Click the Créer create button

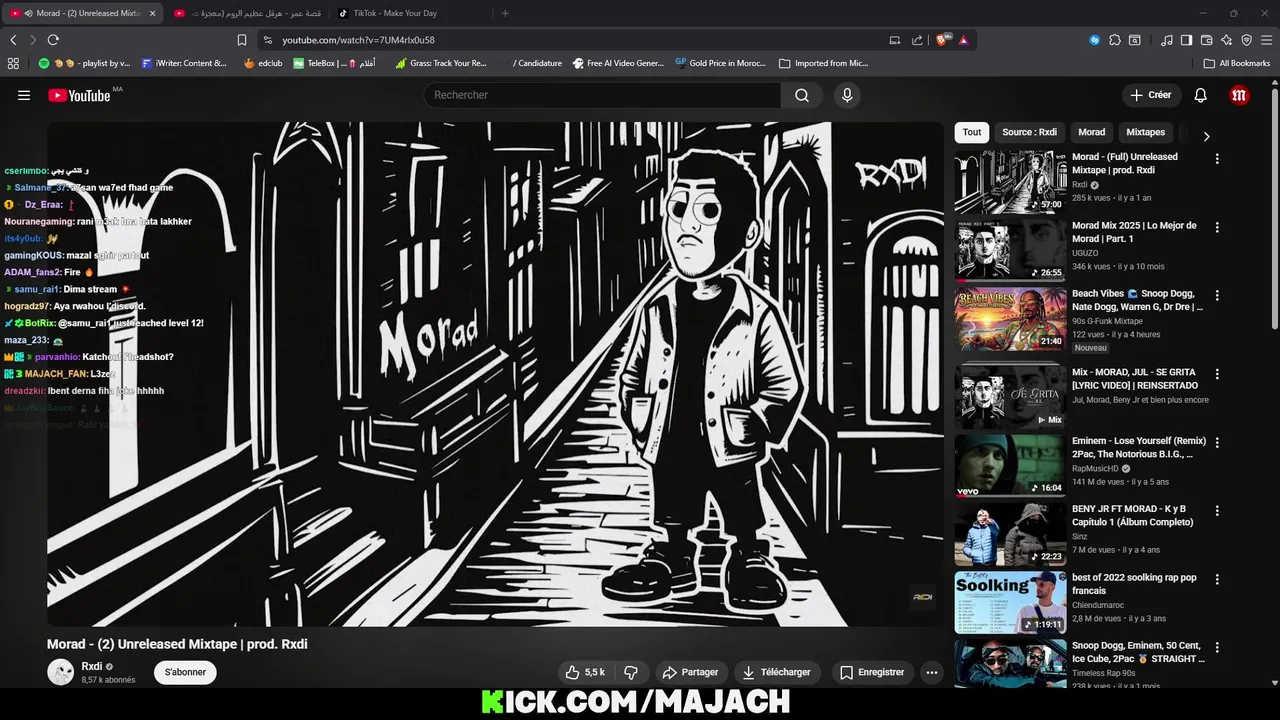(1150, 95)
